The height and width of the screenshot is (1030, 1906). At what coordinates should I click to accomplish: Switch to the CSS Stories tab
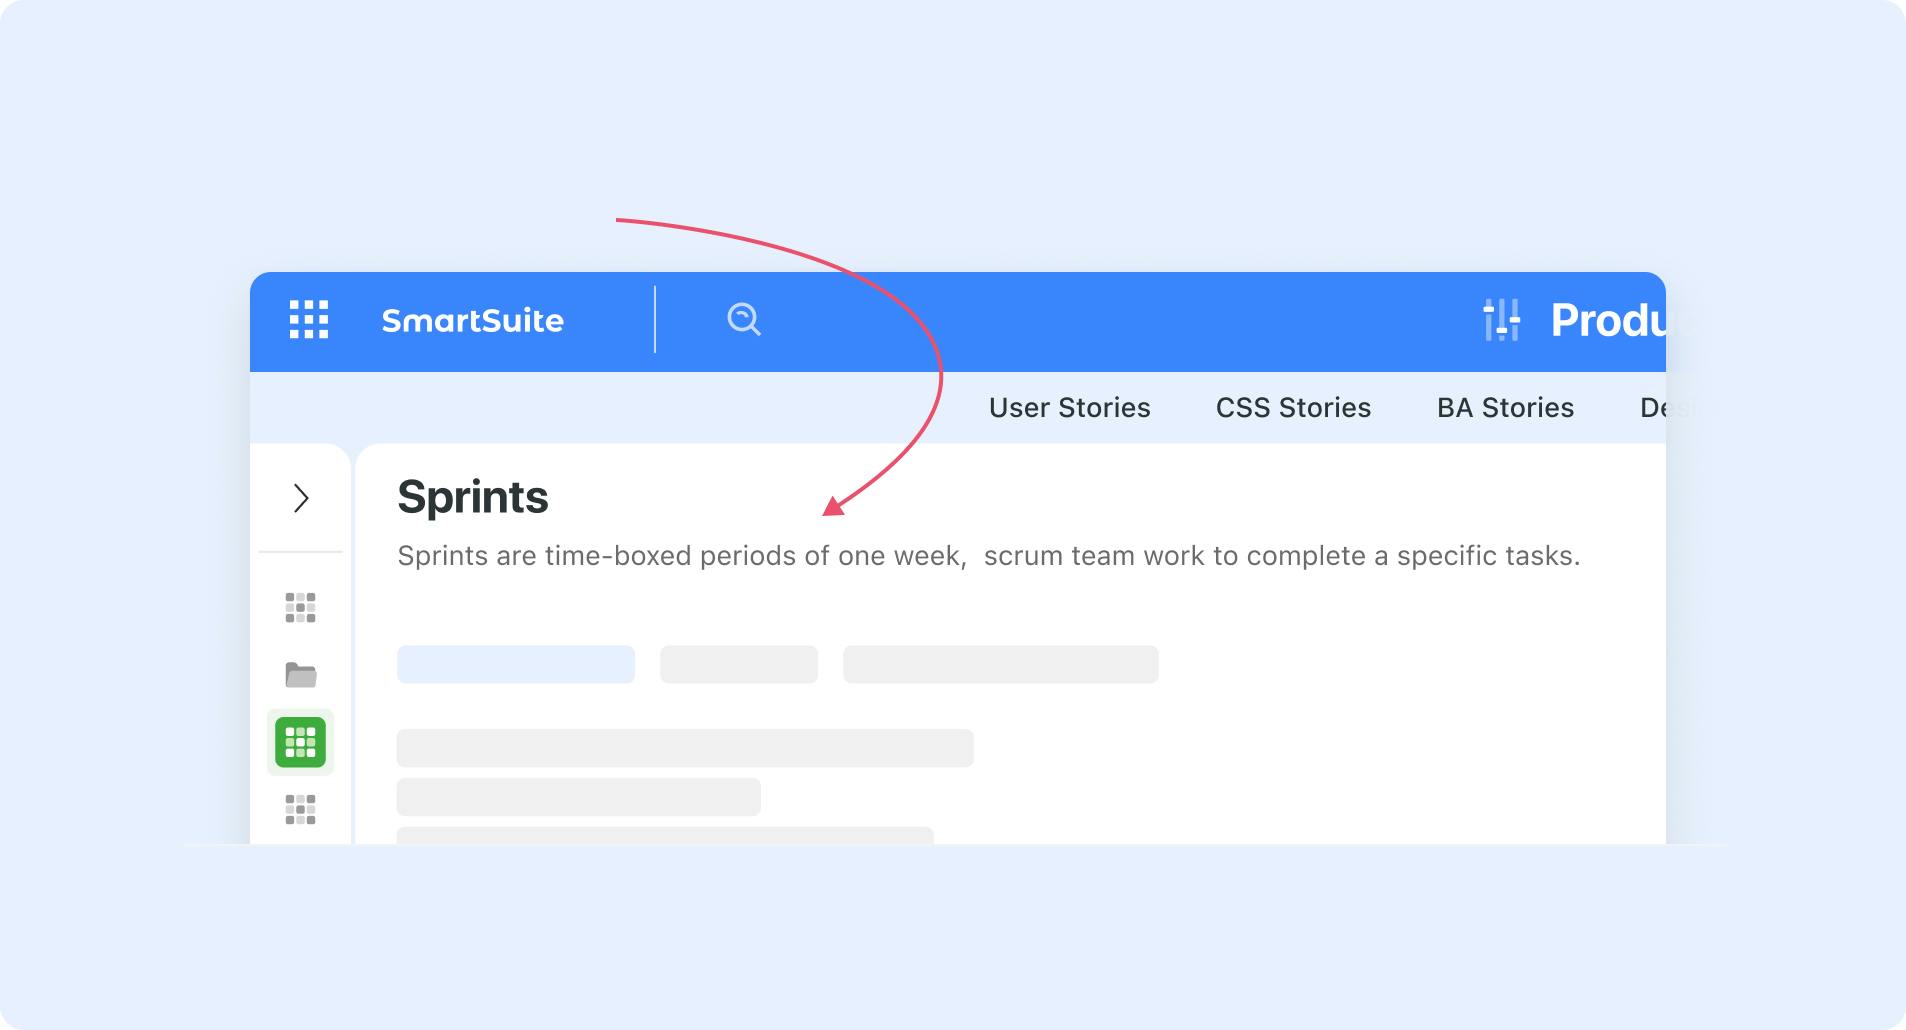(1293, 408)
